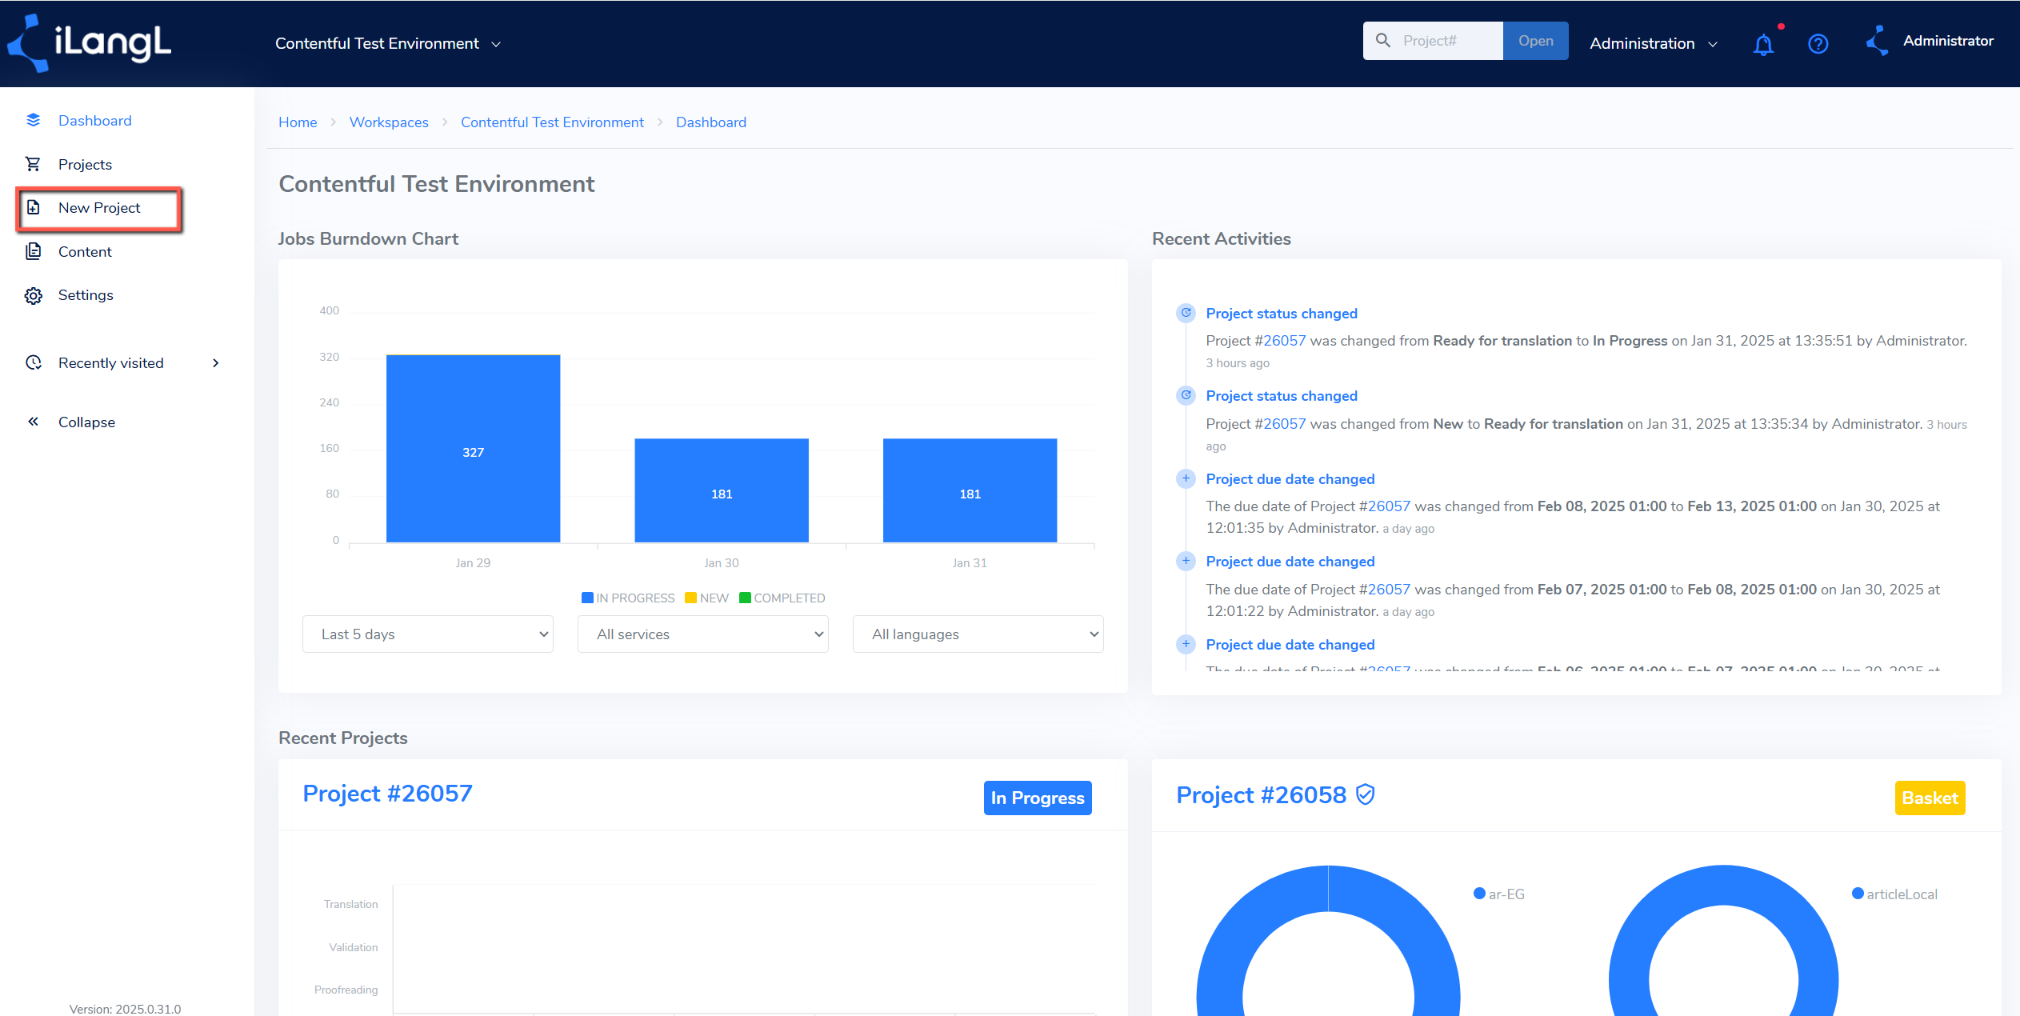Open Content in sidebar

click(x=85, y=252)
